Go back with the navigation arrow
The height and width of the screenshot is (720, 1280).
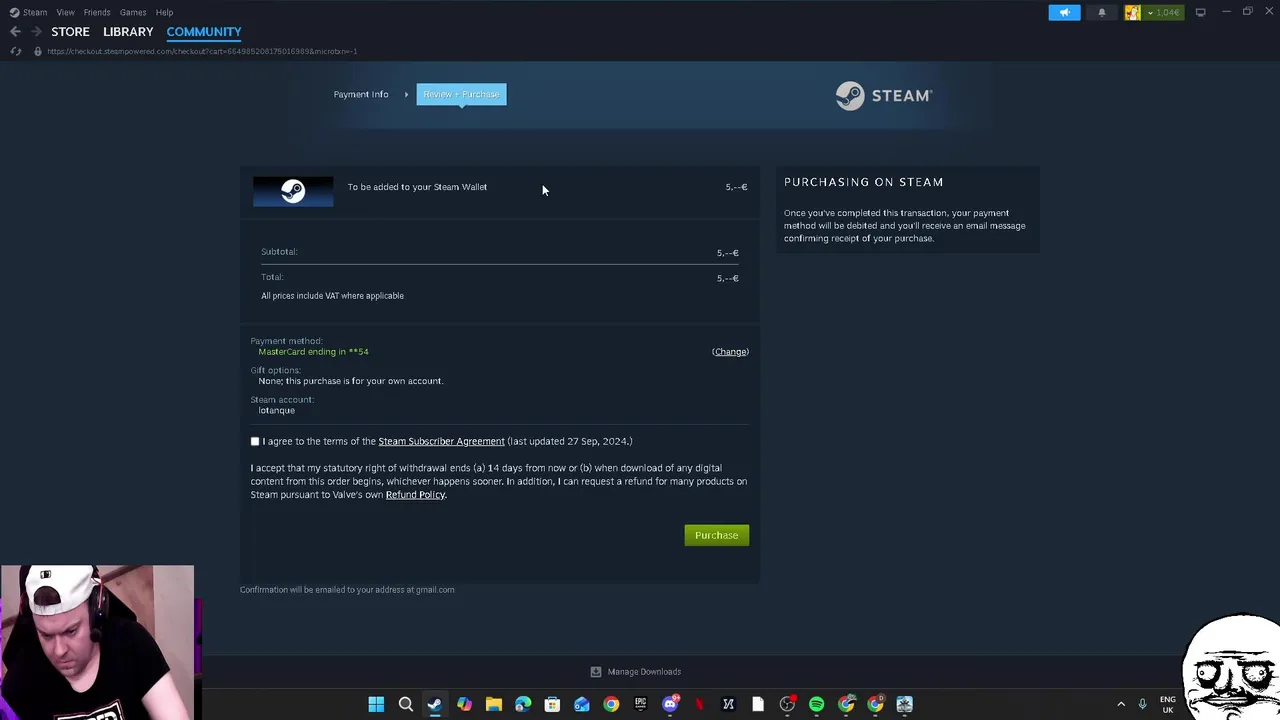click(15, 32)
